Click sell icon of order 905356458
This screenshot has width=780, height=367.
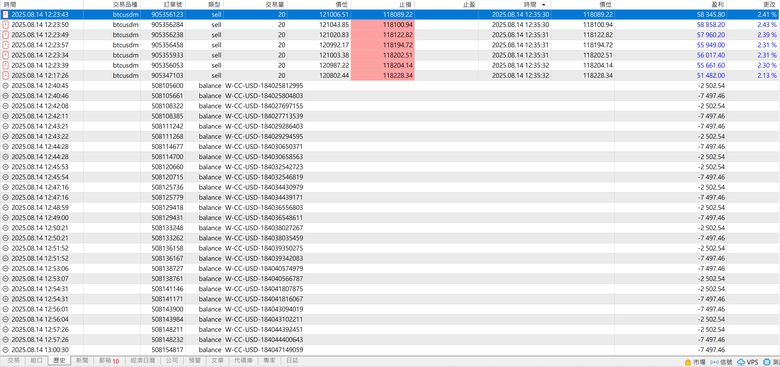[x=5, y=45]
